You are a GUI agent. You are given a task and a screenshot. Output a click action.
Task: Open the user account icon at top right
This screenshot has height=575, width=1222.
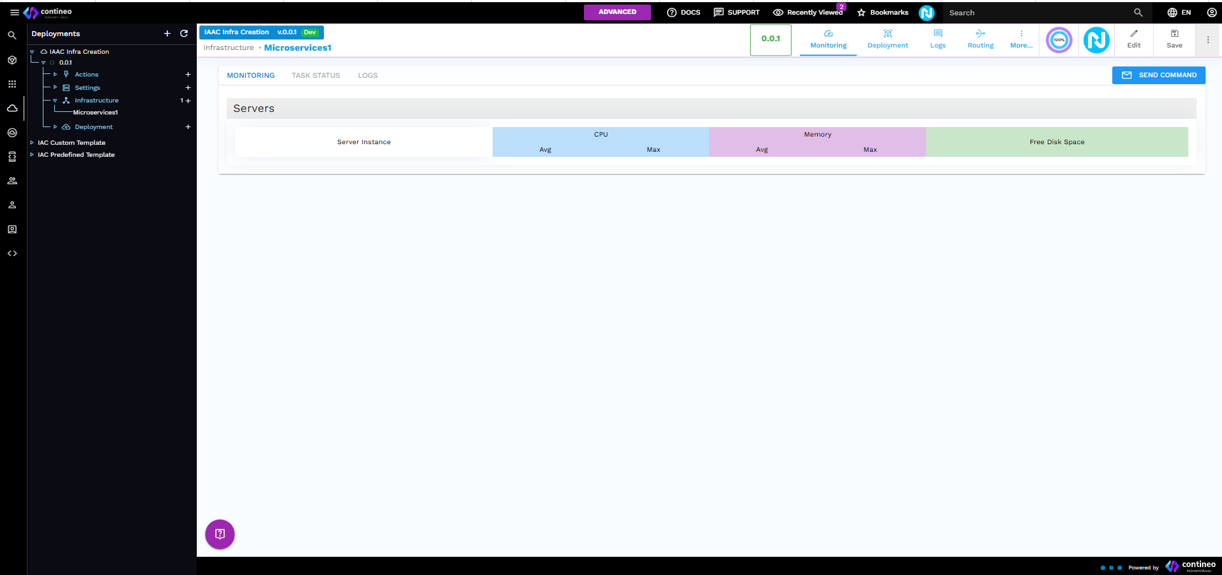[1211, 13]
